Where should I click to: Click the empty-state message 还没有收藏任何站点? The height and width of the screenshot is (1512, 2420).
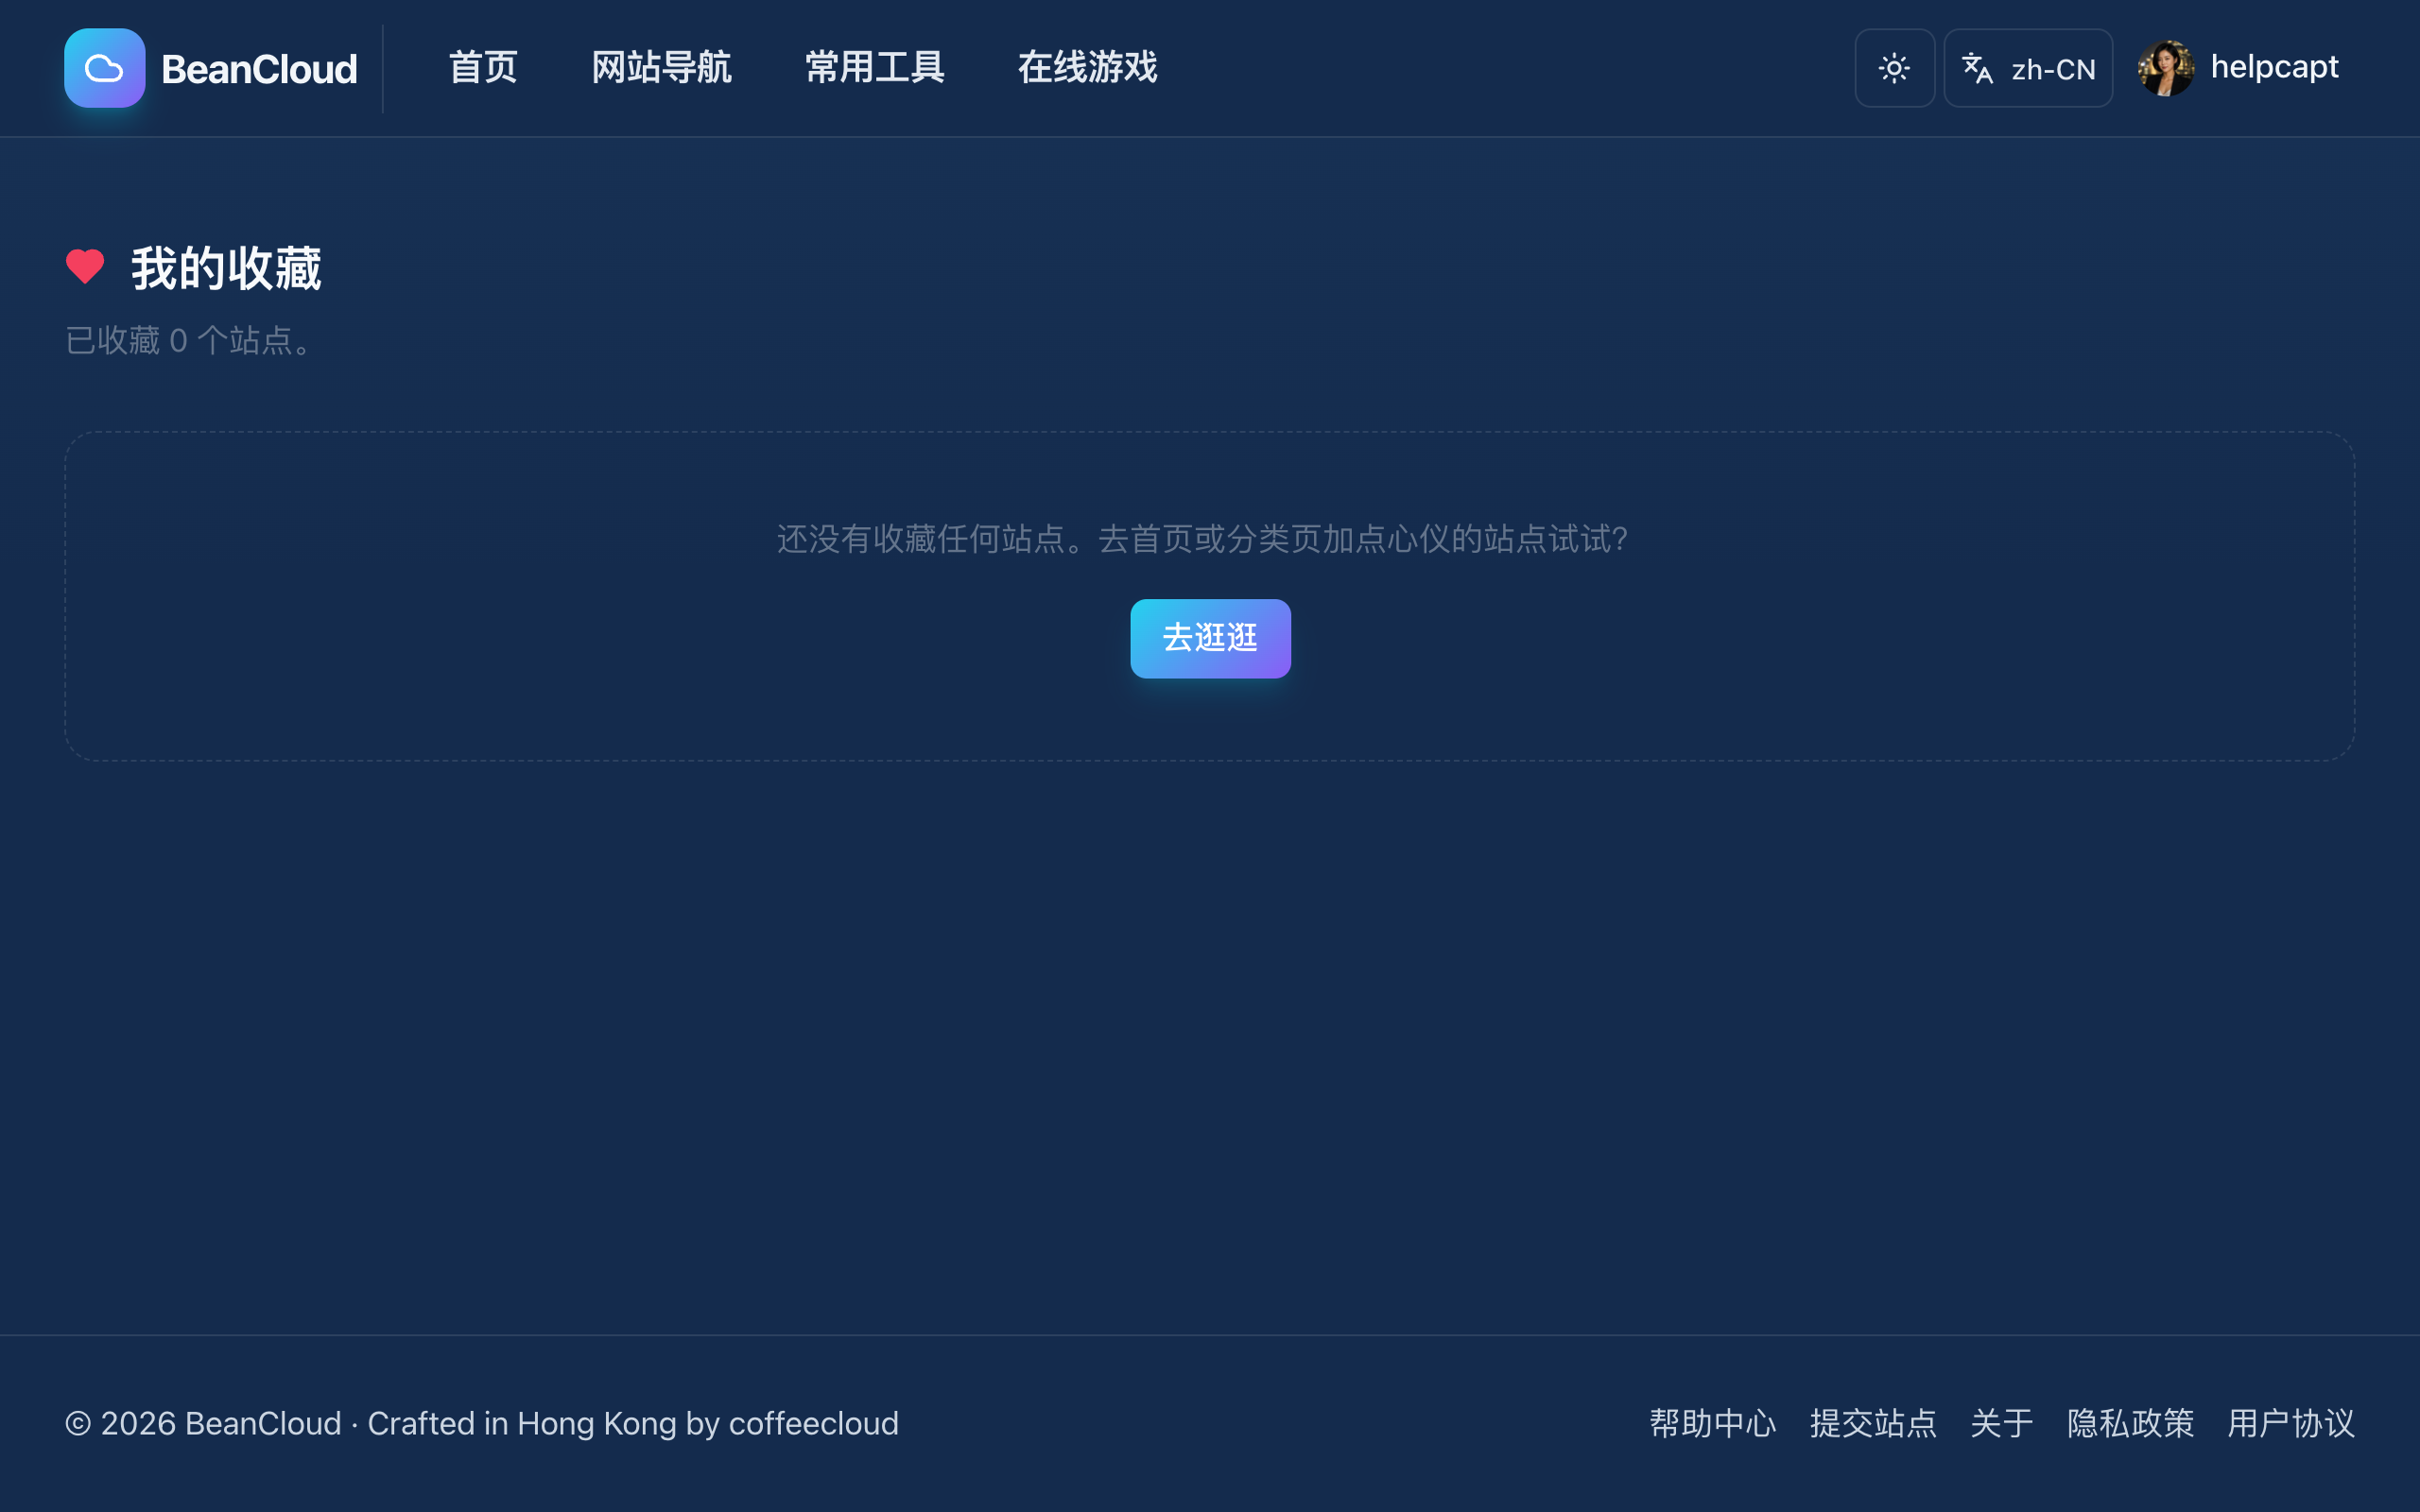coord(1203,539)
